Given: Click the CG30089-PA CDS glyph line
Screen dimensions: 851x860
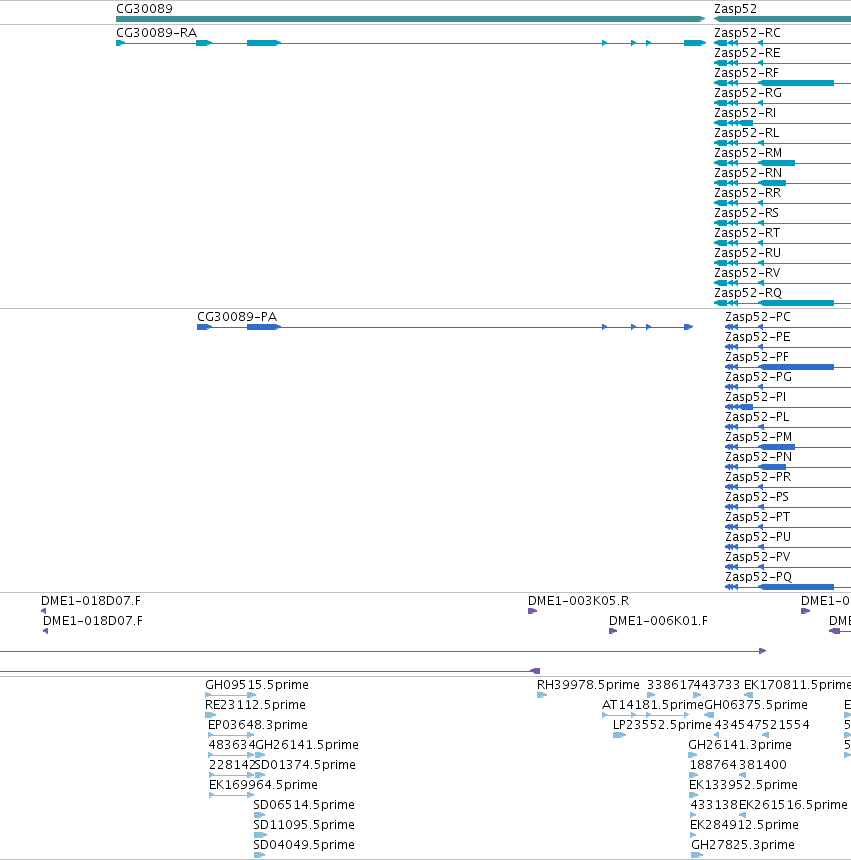Looking at the screenshot, I should tap(445, 327).
